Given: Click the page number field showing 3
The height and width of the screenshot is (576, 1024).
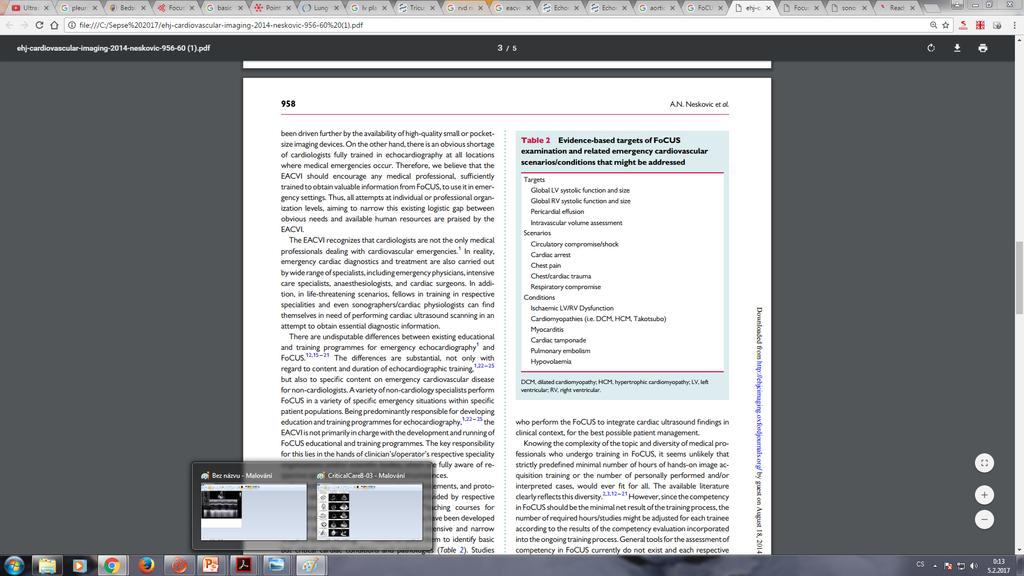Looking at the screenshot, I should (500, 48).
